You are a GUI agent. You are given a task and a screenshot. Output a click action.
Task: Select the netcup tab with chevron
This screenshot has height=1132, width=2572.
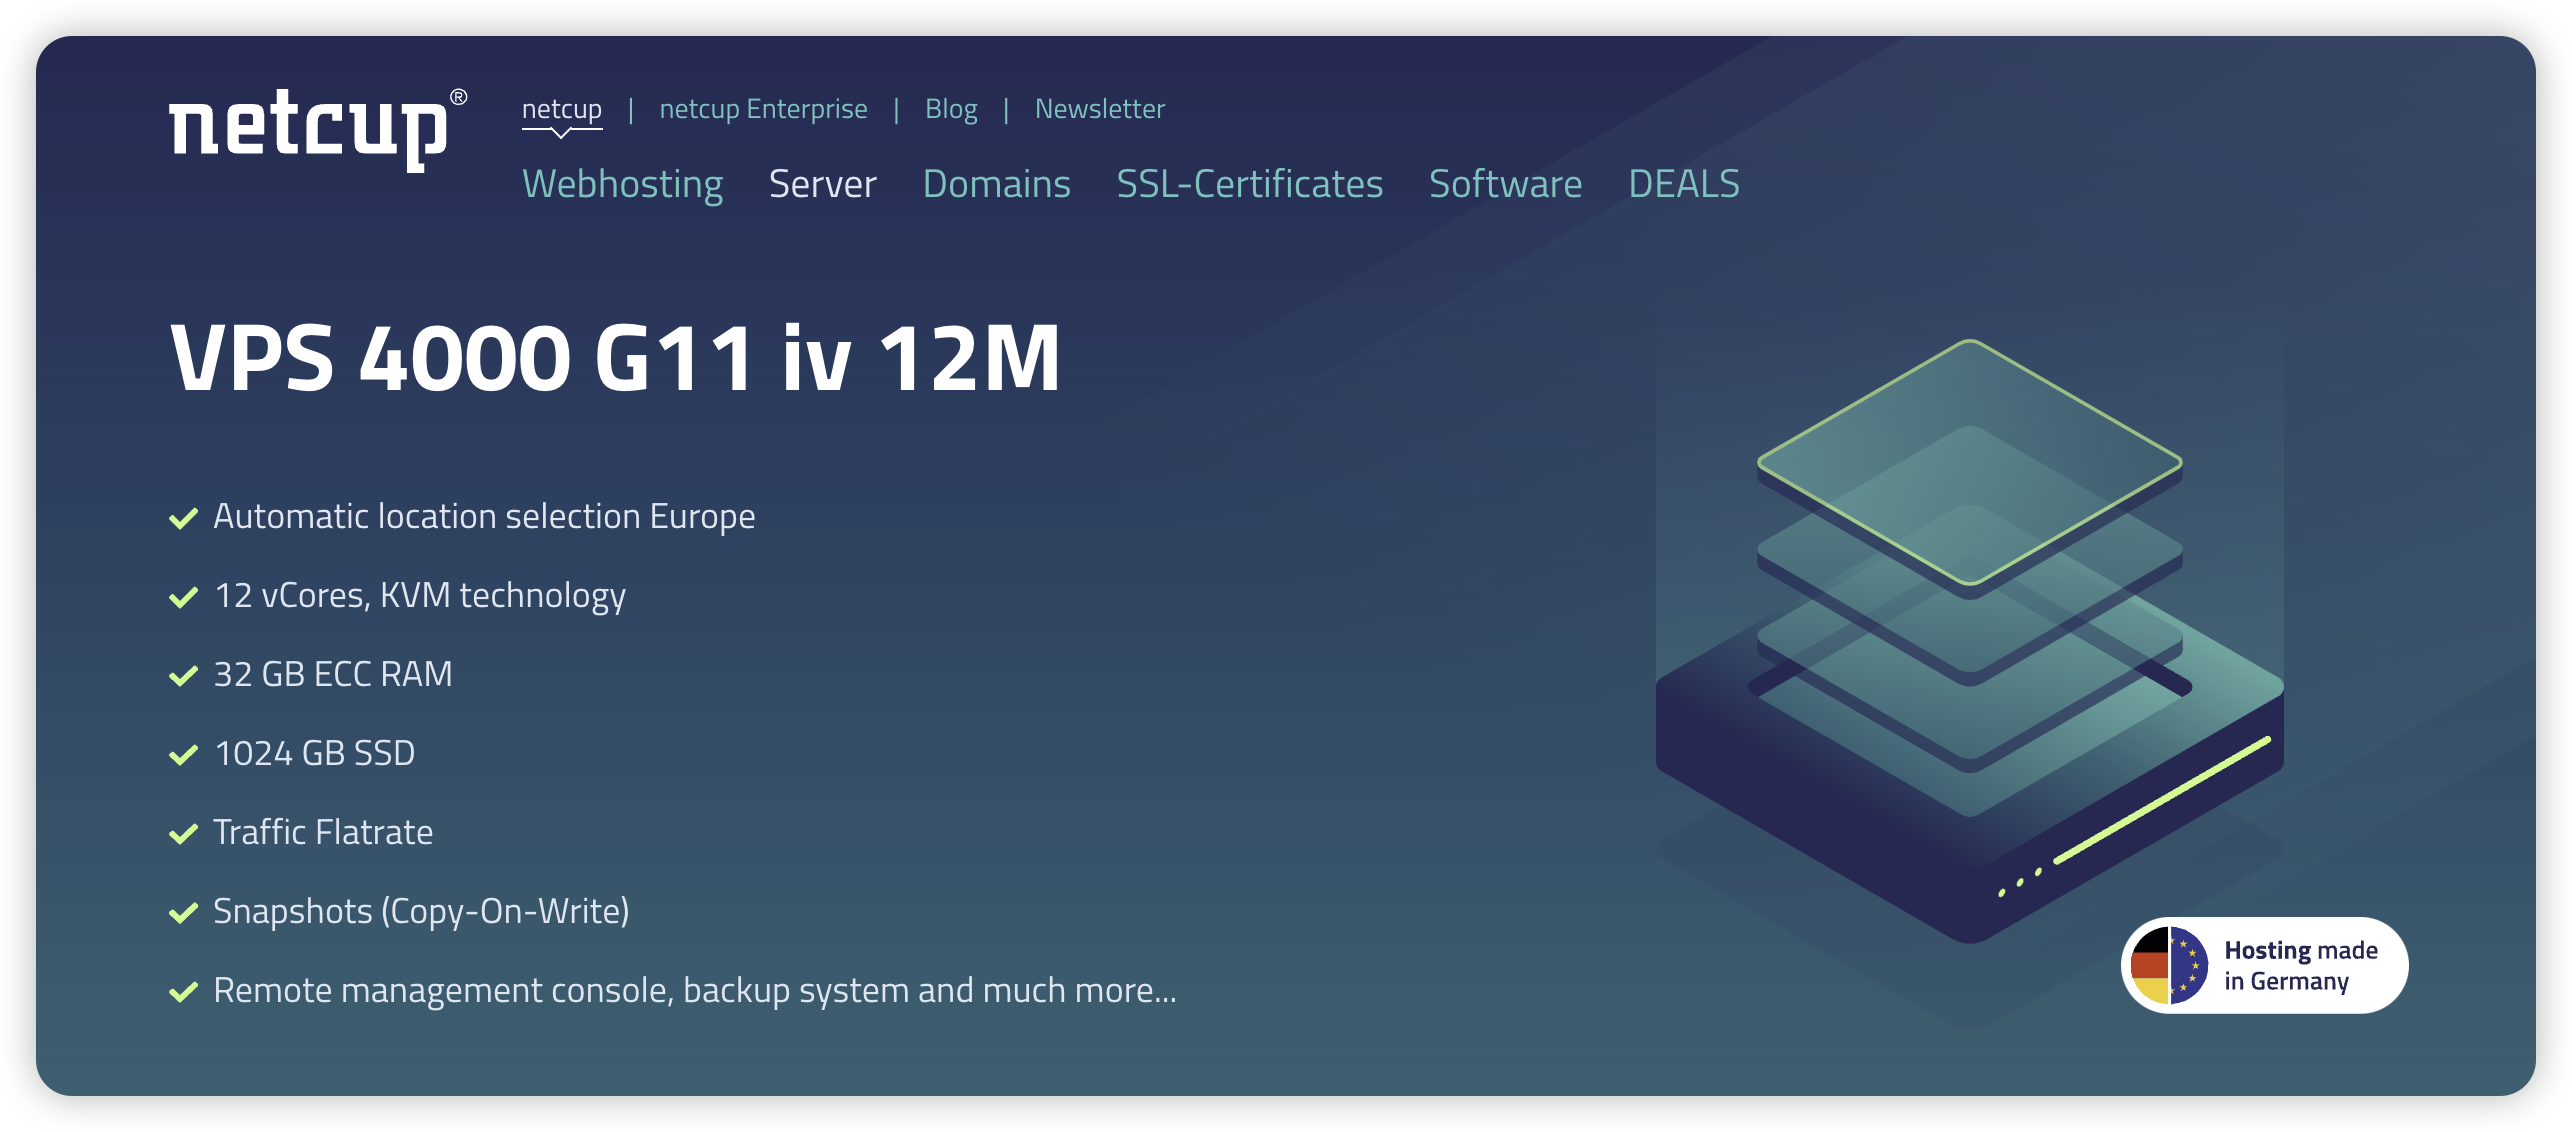561,110
